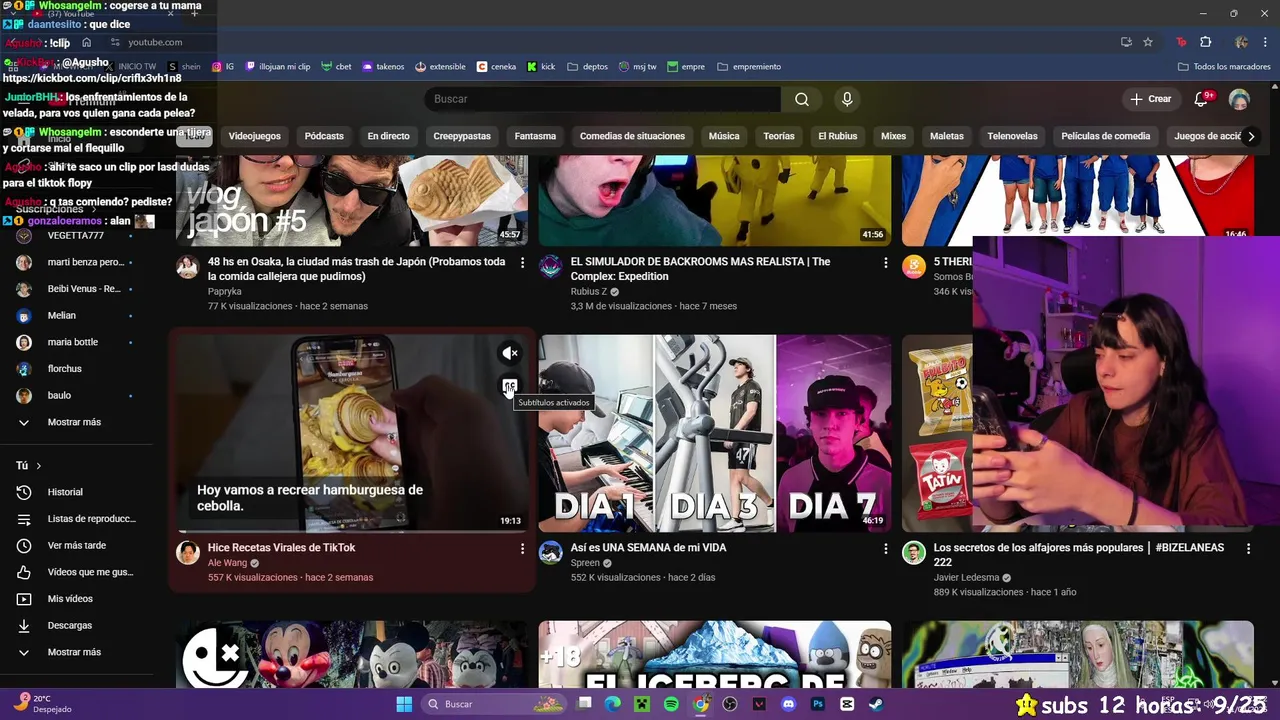Open the kick bookmark
The image size is (1280, 720).
click(x=541, y=67)
